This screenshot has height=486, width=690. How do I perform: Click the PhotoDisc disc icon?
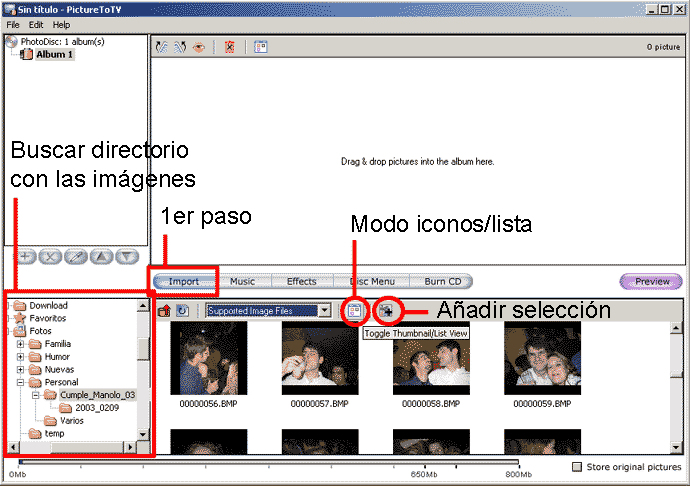[11, 42]
